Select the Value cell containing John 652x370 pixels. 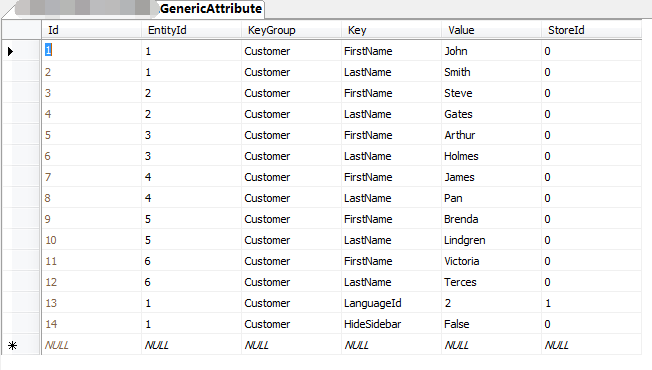(491, 51)
